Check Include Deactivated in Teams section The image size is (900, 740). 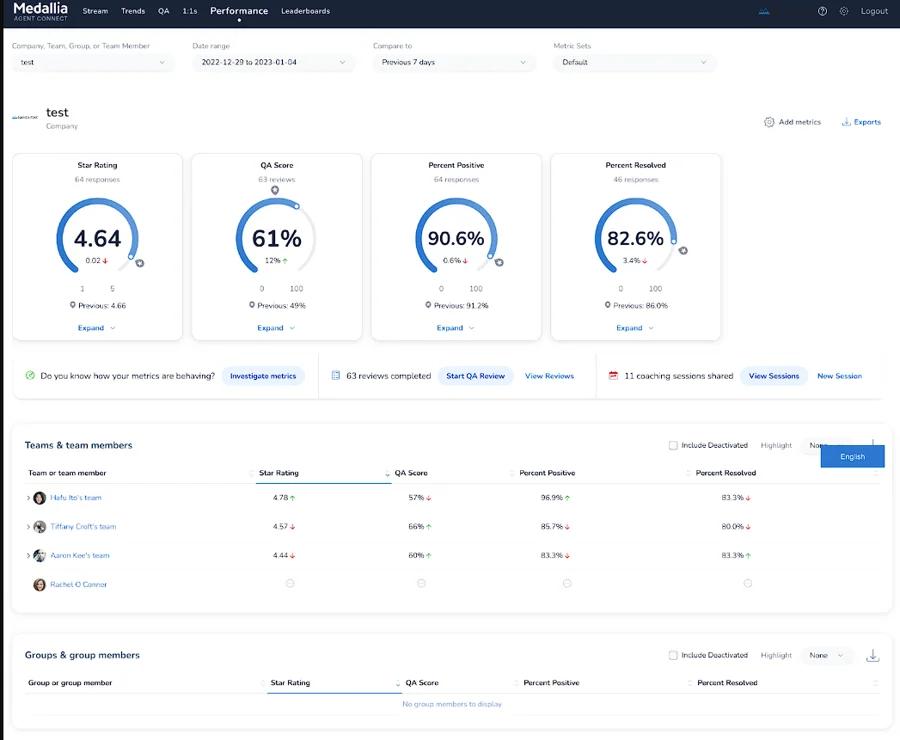(673, 446)
